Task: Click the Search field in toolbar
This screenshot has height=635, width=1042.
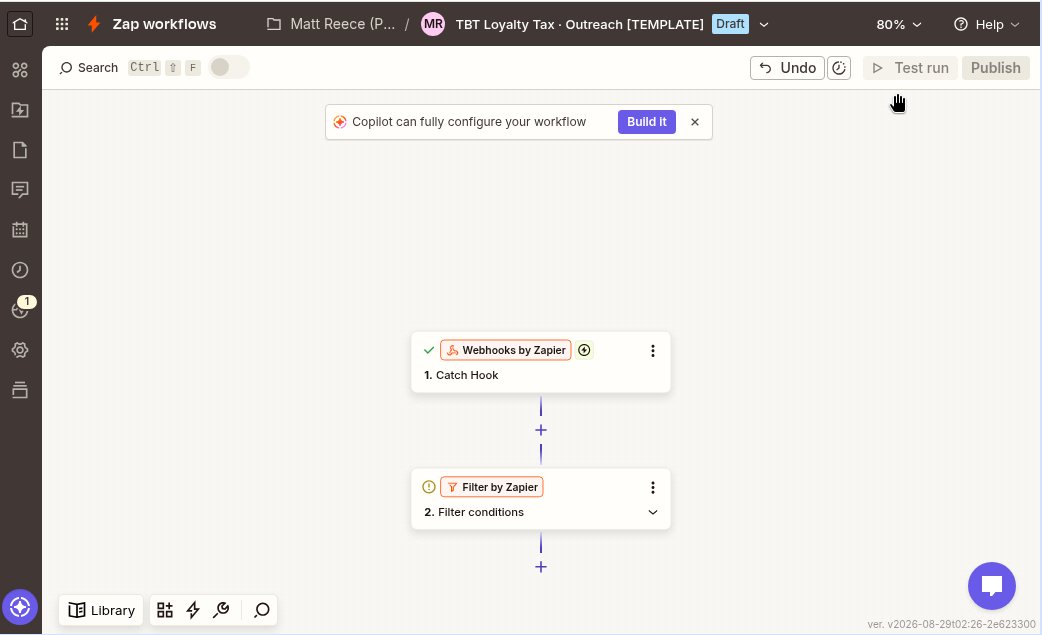Action: click(x=88, y=68)
